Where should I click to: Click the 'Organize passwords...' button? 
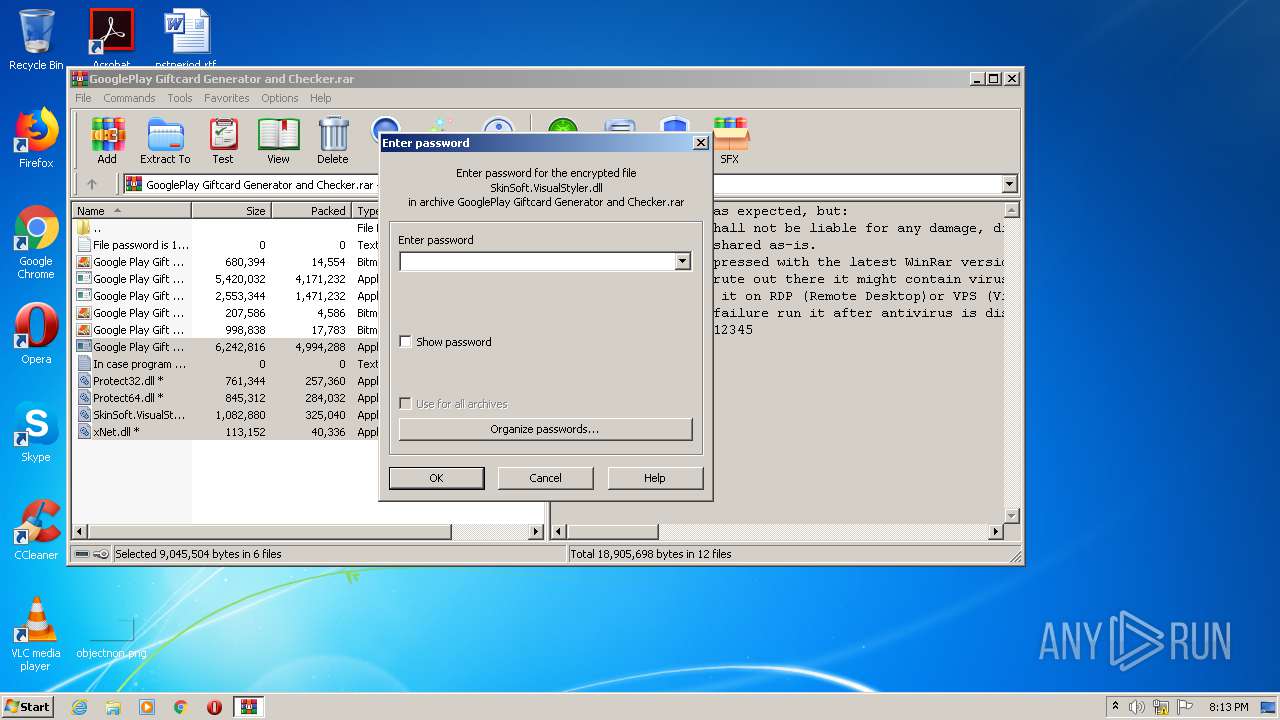545,429
